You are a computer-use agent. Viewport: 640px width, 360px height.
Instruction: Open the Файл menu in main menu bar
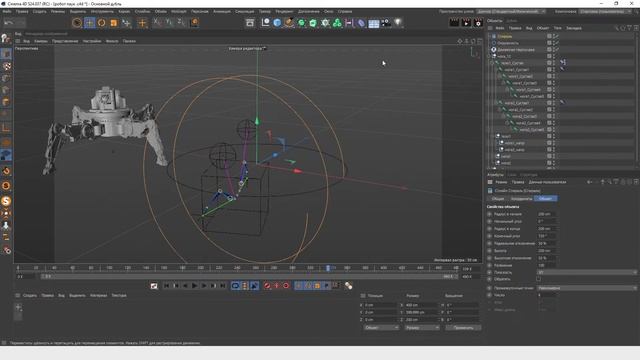(7, 11)
